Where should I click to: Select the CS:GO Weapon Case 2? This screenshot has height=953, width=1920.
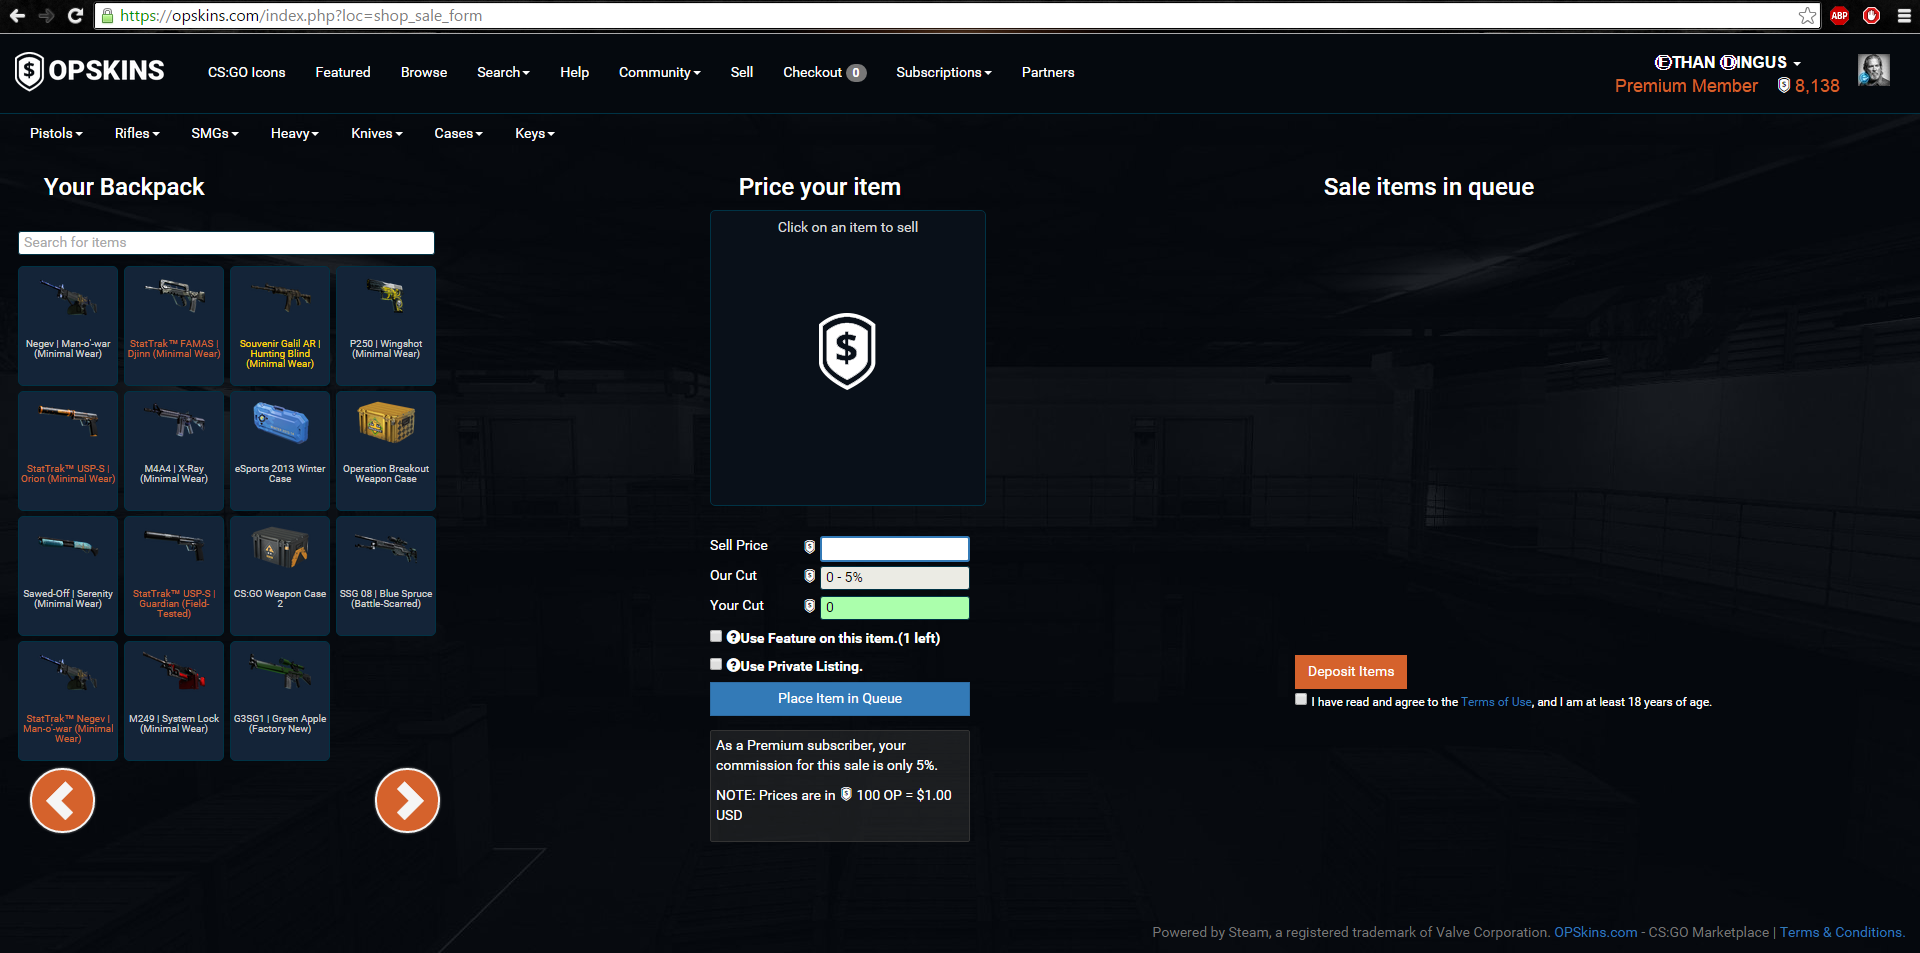click(x=280, y=576)
